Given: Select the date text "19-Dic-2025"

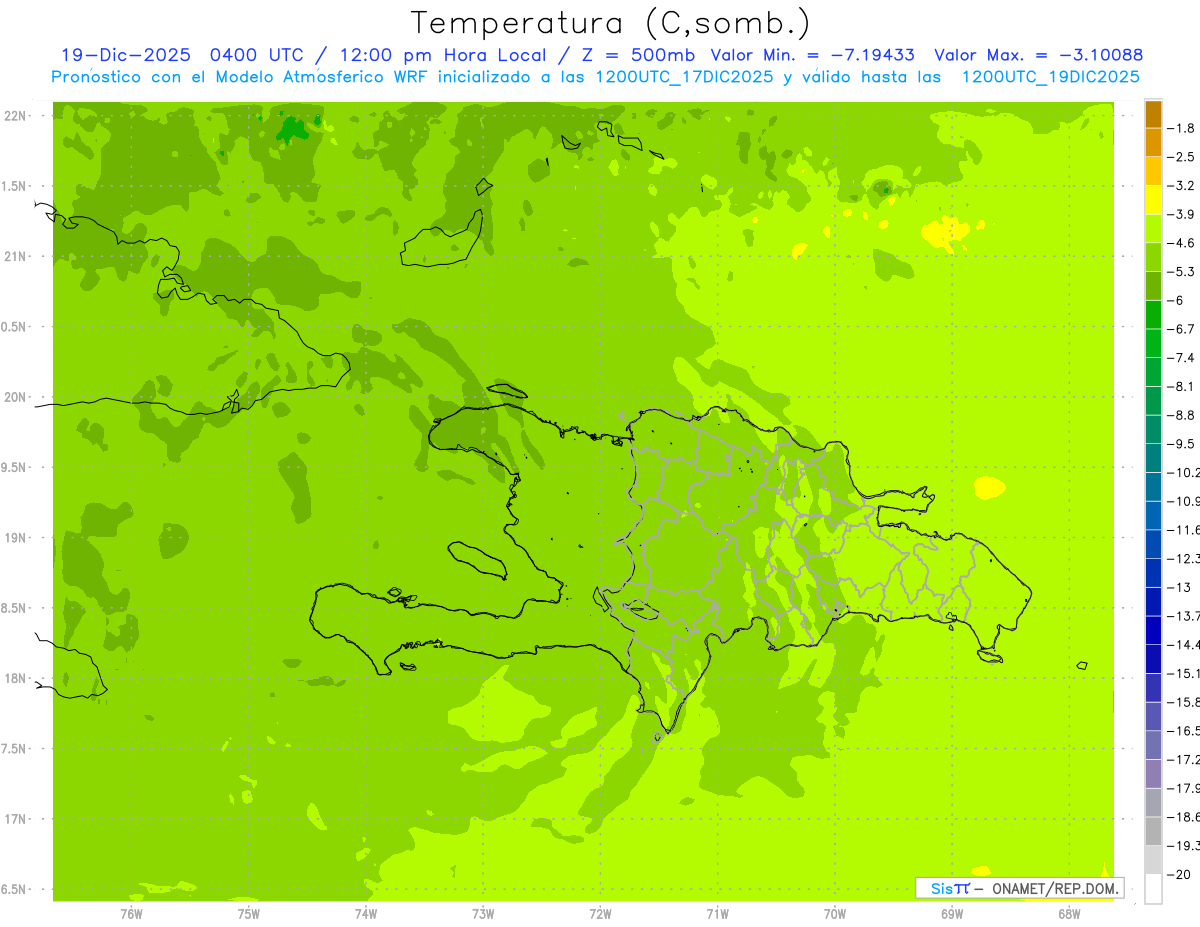Looking at the screenshot, I should [126, 55].
